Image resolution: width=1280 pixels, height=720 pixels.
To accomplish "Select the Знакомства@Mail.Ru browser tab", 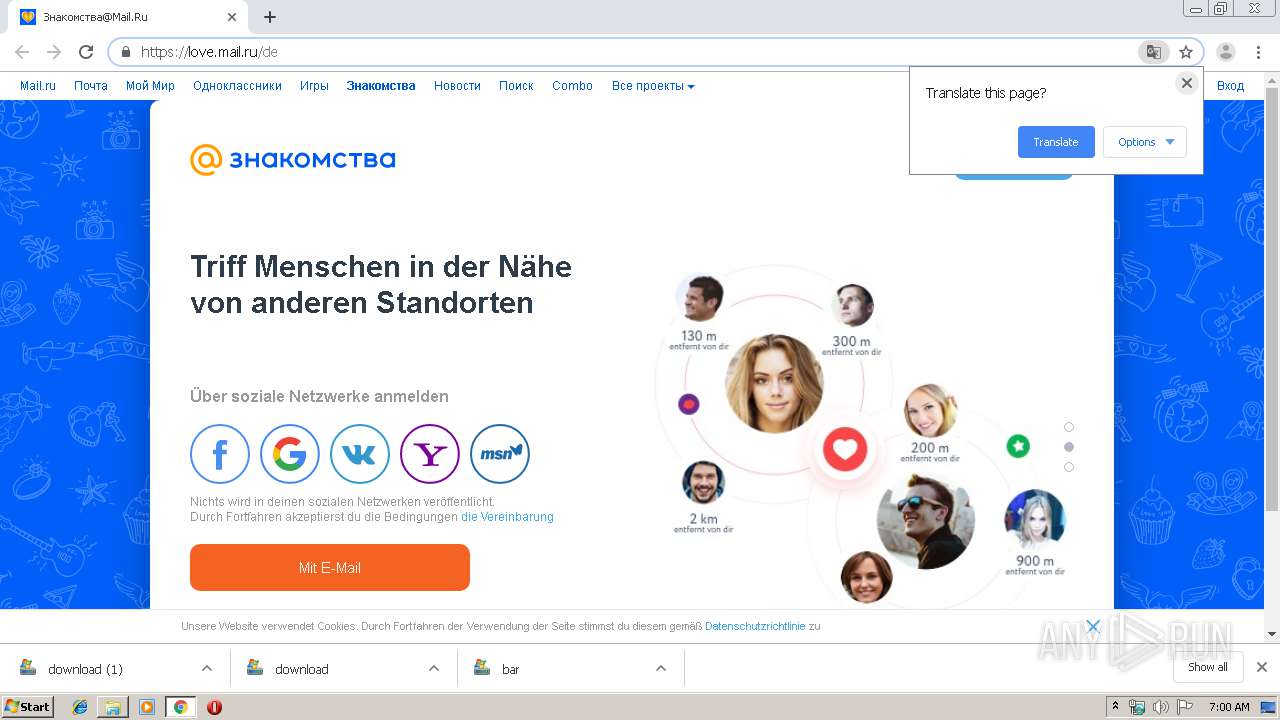I will [128, 17].
